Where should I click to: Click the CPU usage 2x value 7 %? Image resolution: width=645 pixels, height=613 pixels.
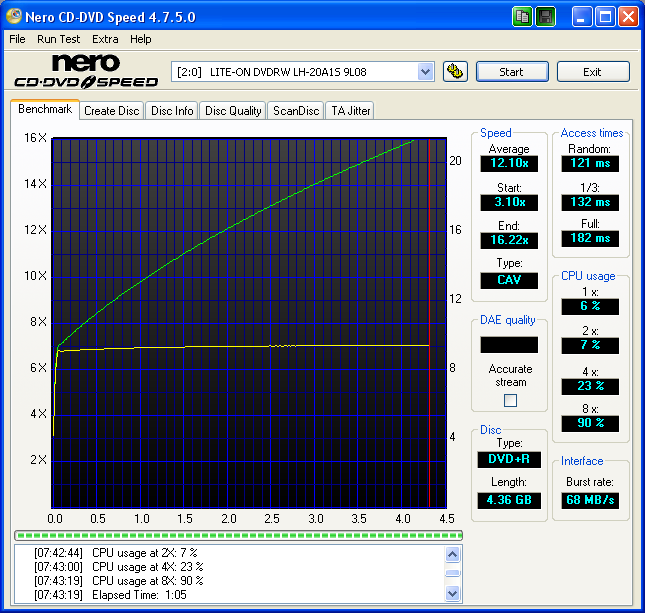coord(590,346)
